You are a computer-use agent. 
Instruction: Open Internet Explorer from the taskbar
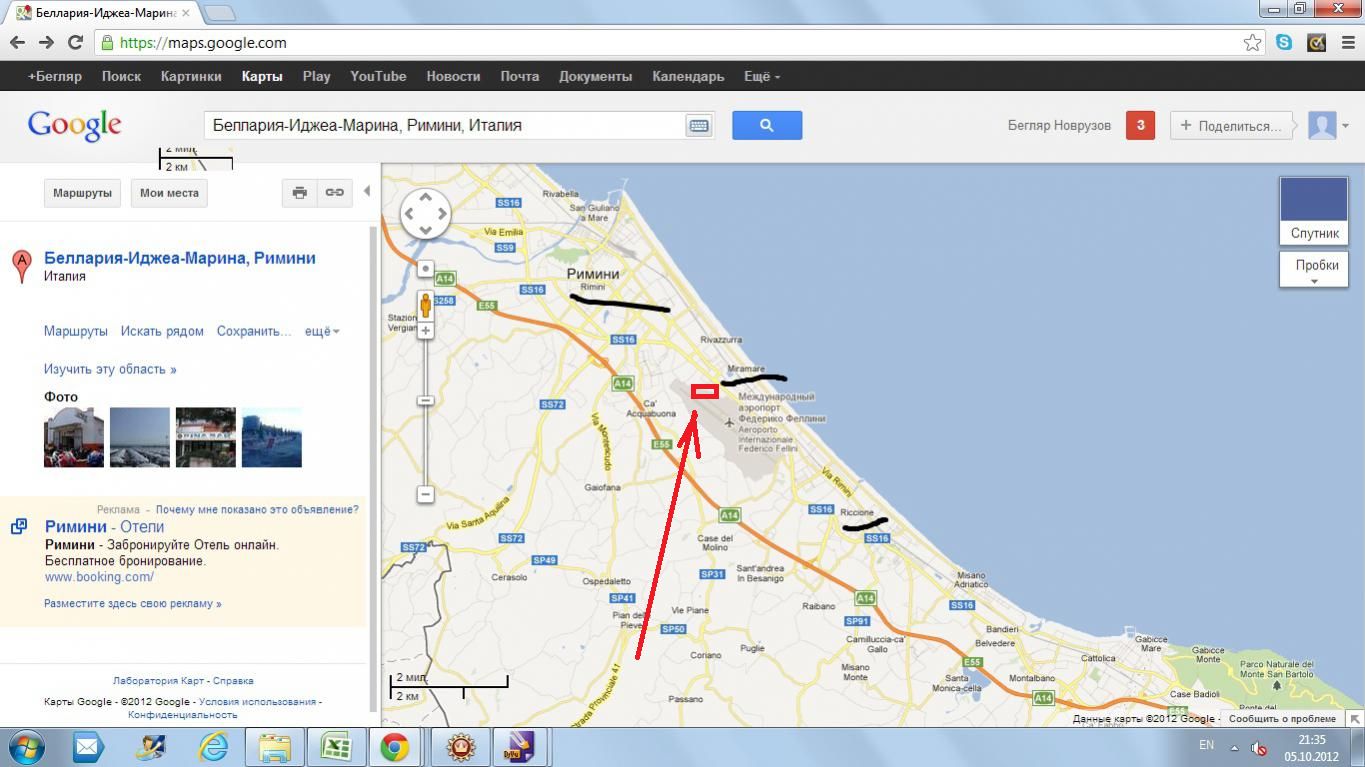[x=214, y=747]
